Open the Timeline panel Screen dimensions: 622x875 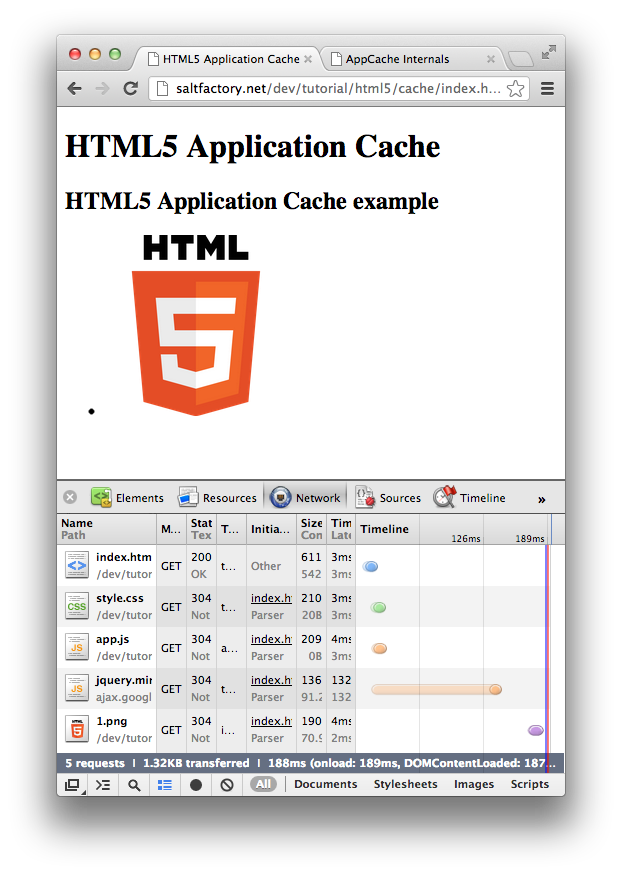click(469, 497)
